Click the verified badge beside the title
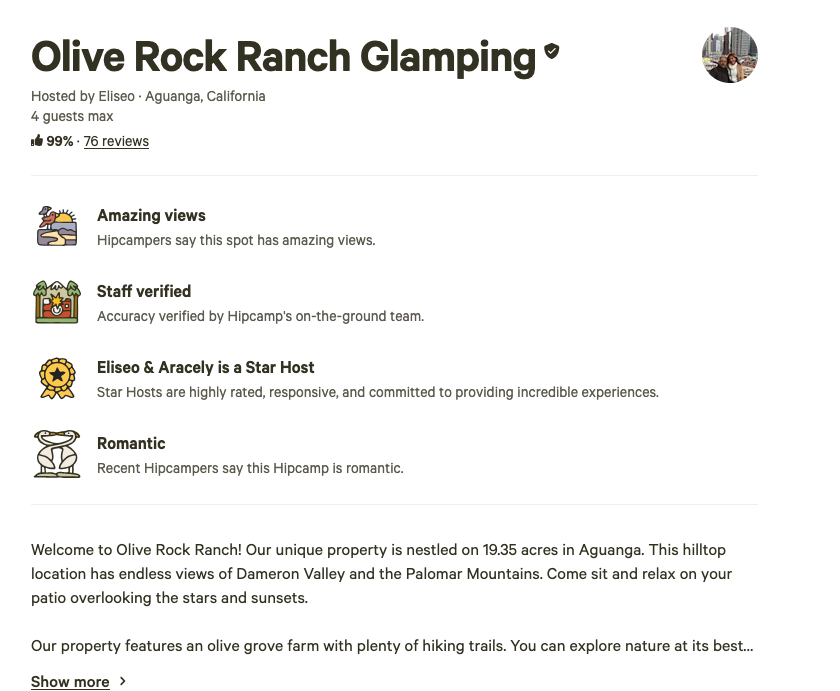This screenshot has height=691, width=840. [x=552, y=51]
